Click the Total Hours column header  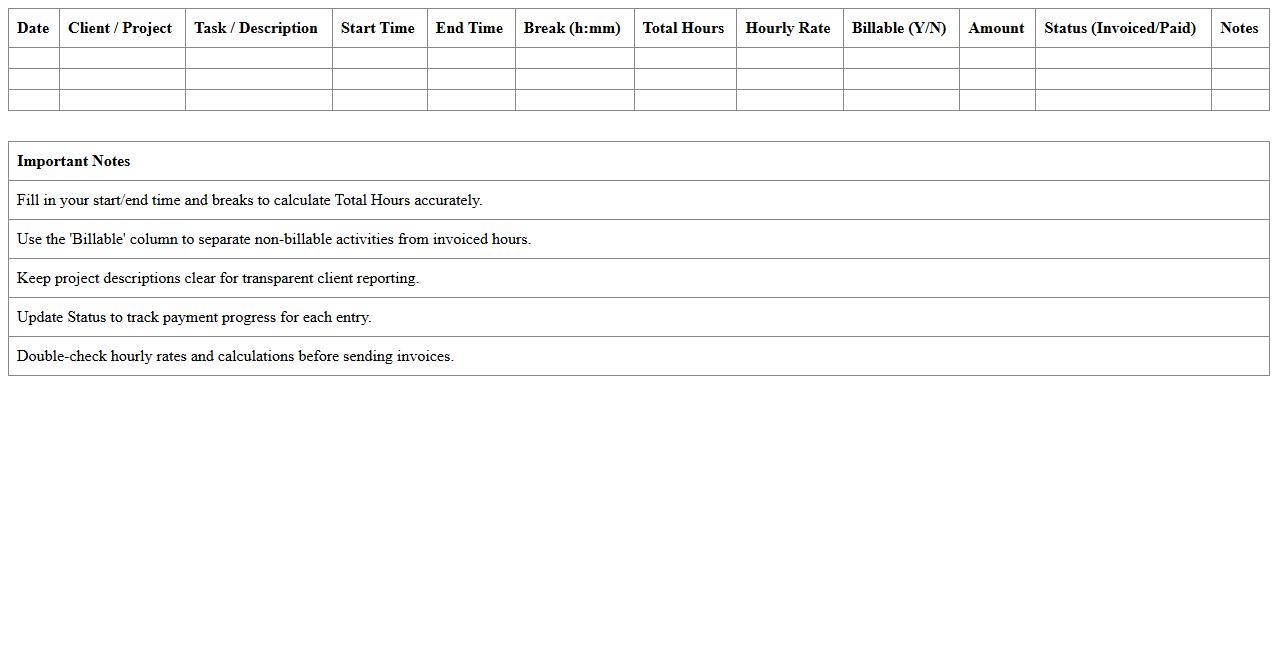[683, 28]
